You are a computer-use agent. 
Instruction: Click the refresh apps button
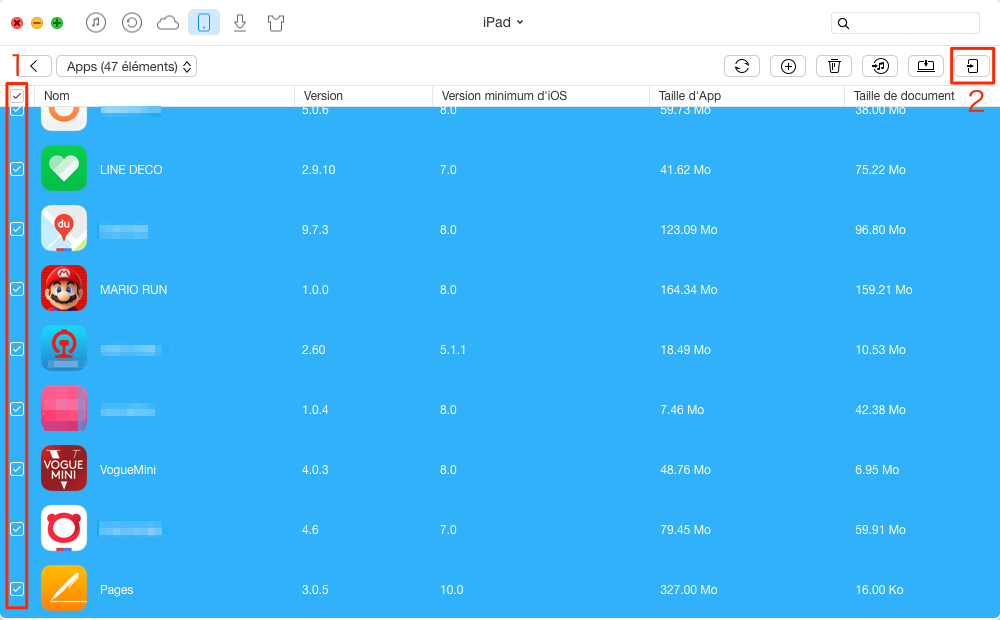(742, 66)
